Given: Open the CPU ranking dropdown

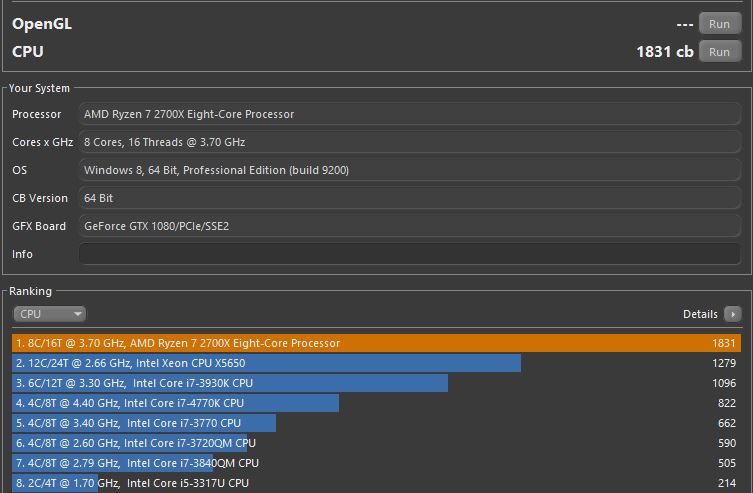Looking at the screenshot, I should [x=49, y=314].
